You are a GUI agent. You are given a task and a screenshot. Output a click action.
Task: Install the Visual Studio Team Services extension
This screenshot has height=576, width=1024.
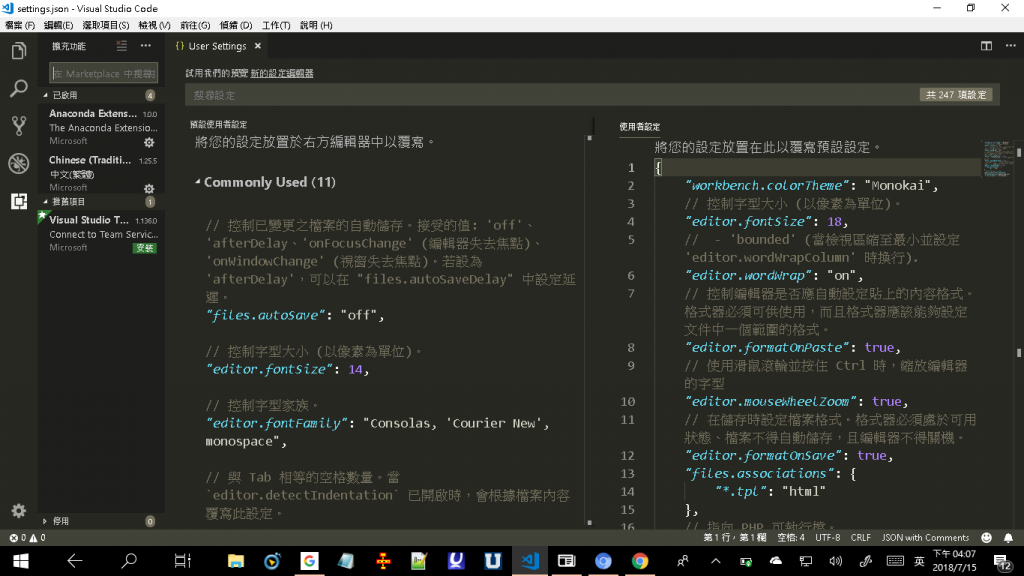click(144, 248)
